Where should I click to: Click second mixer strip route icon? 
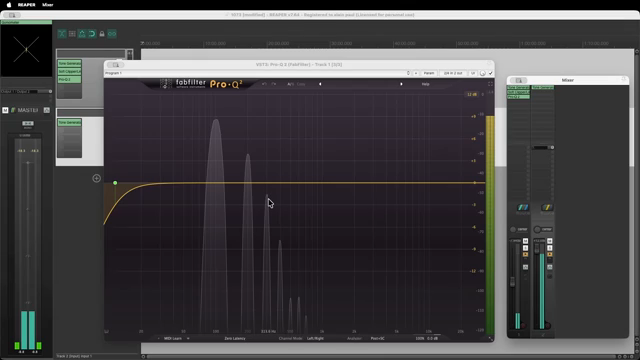click(547, 208)
